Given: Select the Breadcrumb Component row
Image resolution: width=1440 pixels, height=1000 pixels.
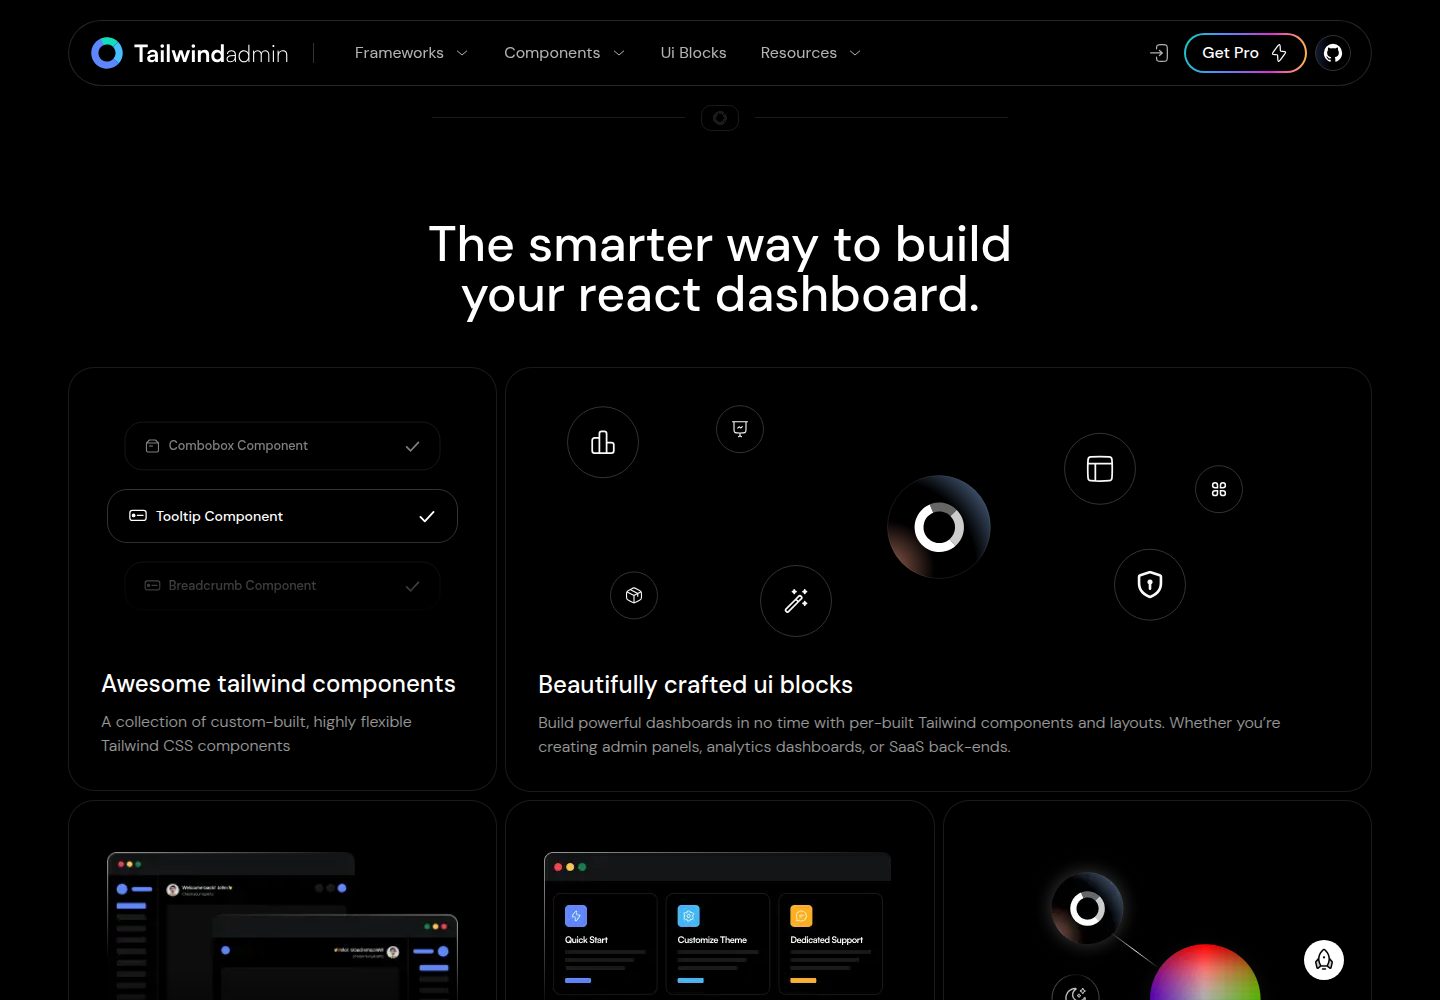Looking at the screenshot, I should tap(282, 586).
